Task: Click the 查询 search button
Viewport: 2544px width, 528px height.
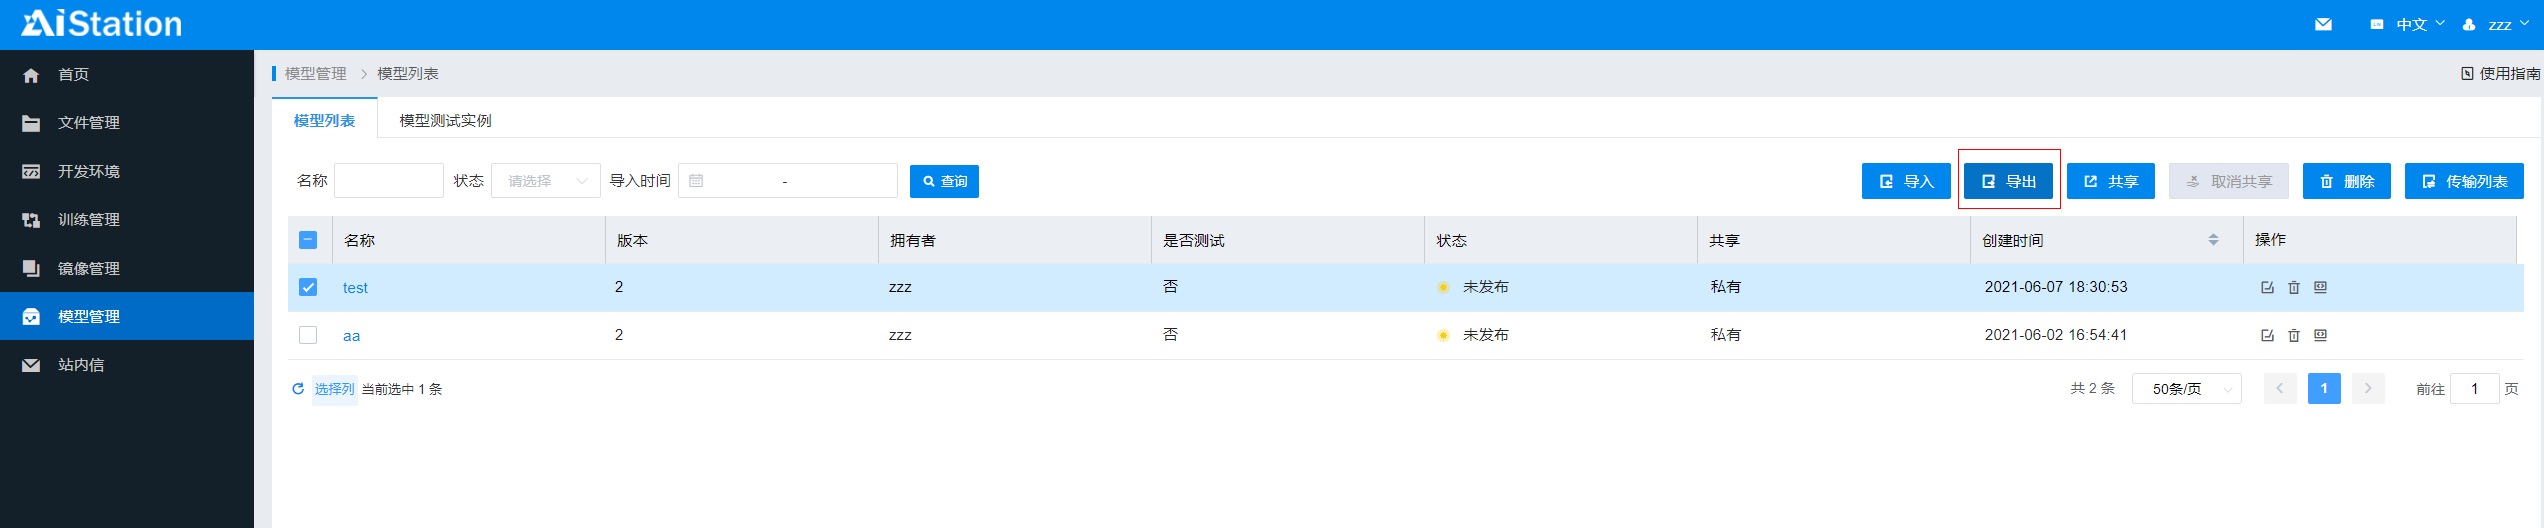Action: [x=944, y=181]
